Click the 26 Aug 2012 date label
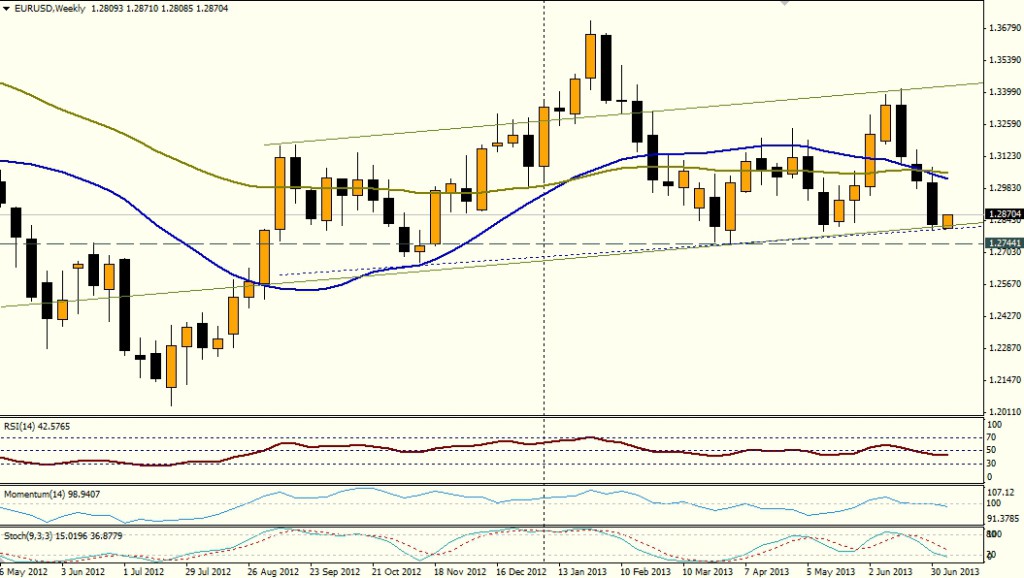 [270, 571]
